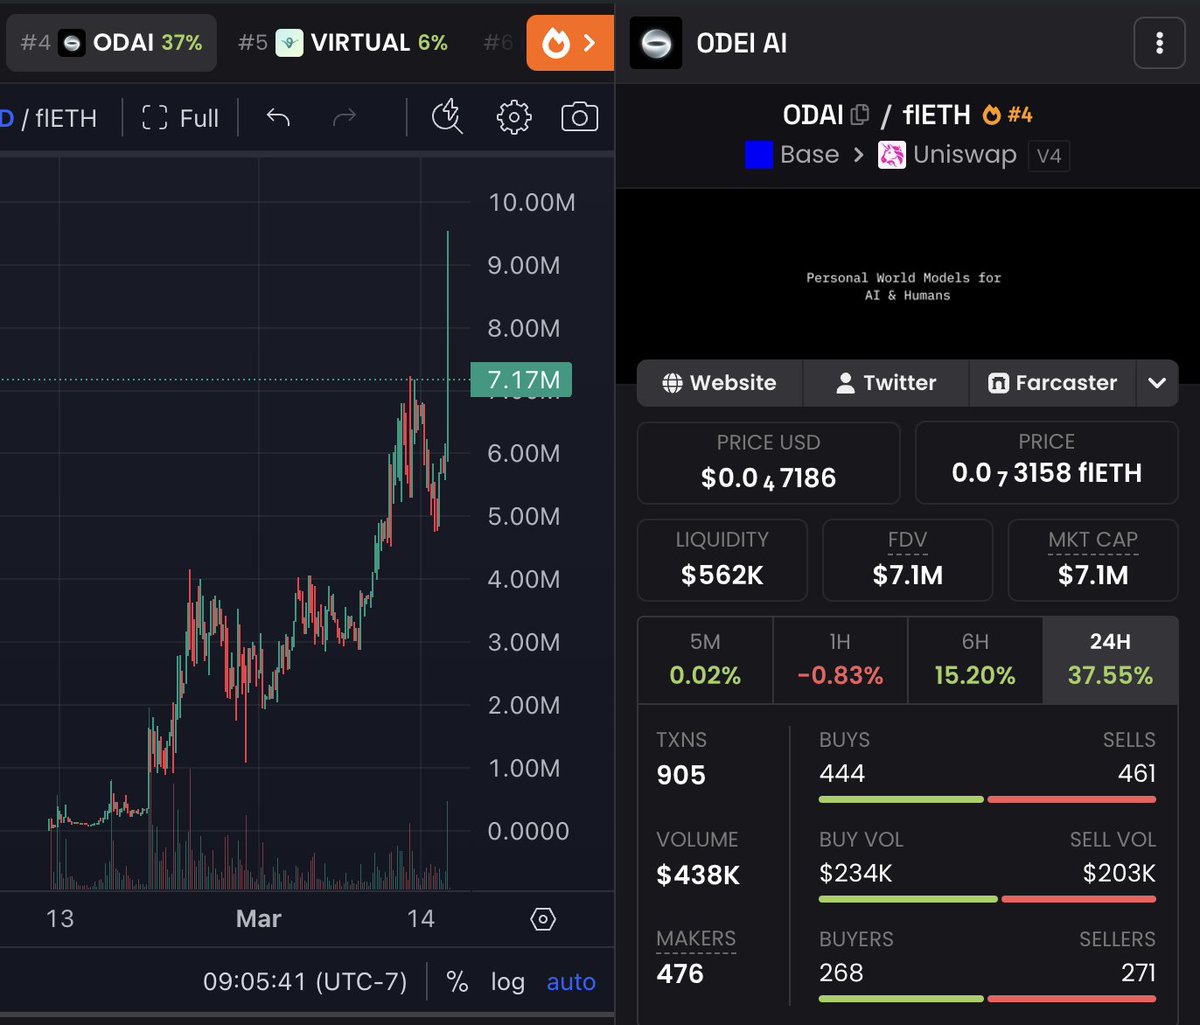
Task: Undo the last chart action
Action: point(278,118)
